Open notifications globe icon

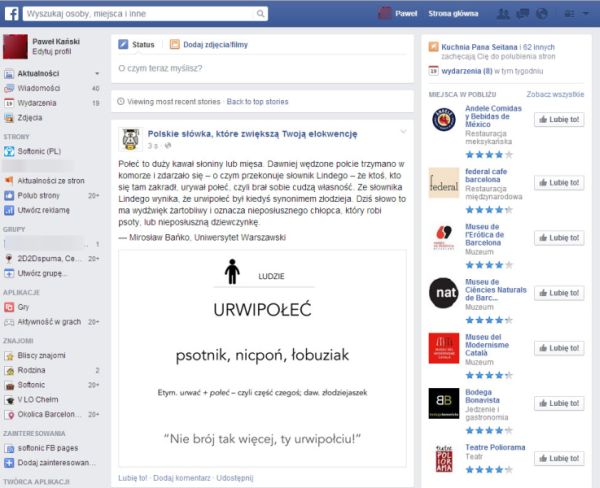(x=542, y=14)
